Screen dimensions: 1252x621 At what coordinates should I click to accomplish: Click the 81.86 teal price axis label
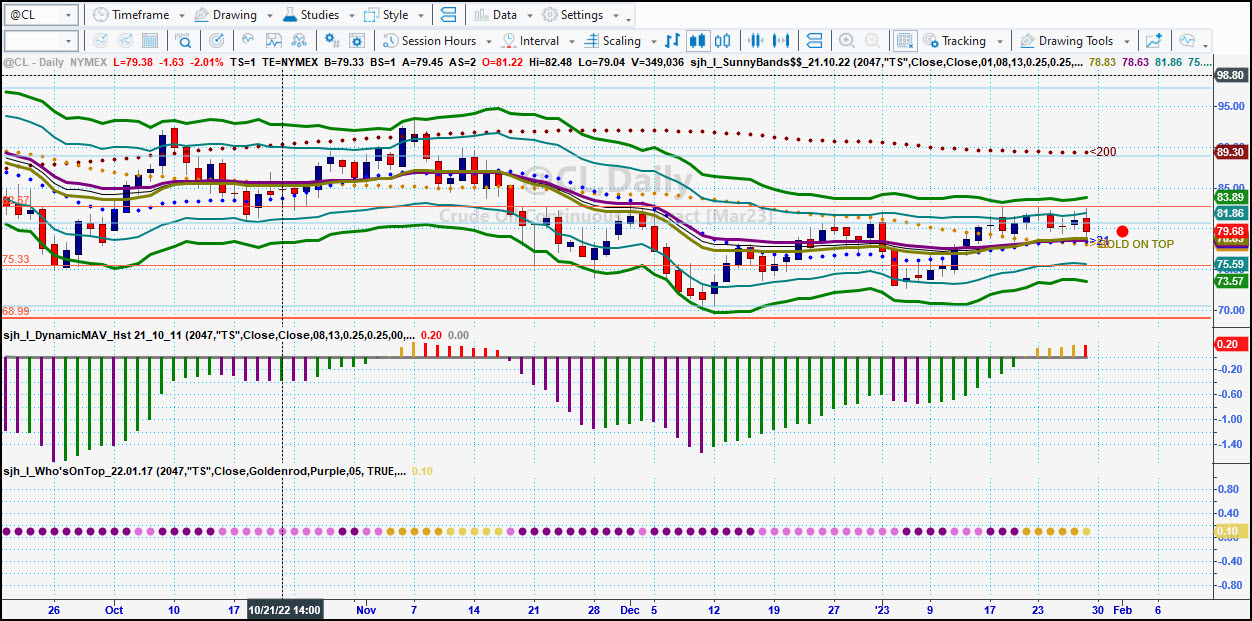(x=1230, y=213)
